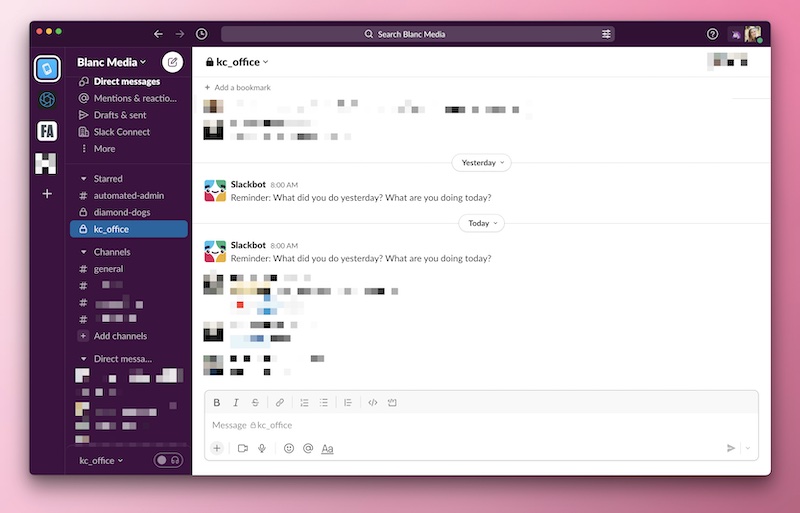This screenshot has width=800, height=513.
Task: Open Mentions & reactions
Action: click(128, 99)
